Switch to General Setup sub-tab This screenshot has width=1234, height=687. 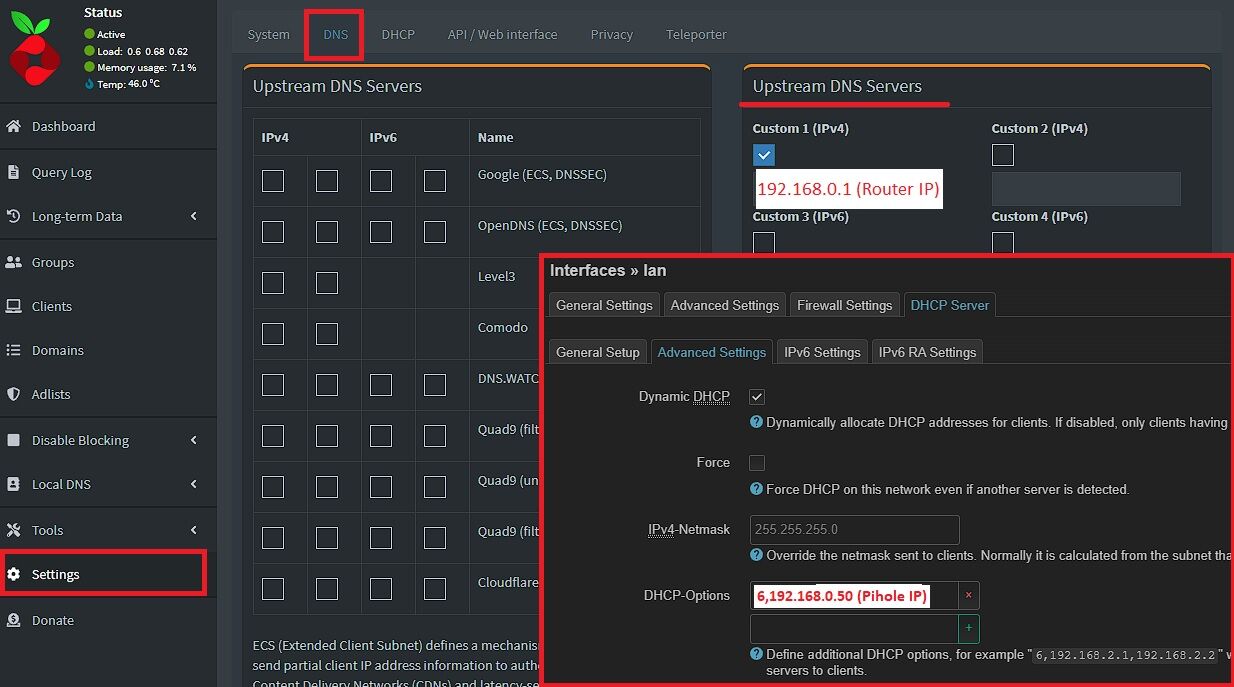597,352
